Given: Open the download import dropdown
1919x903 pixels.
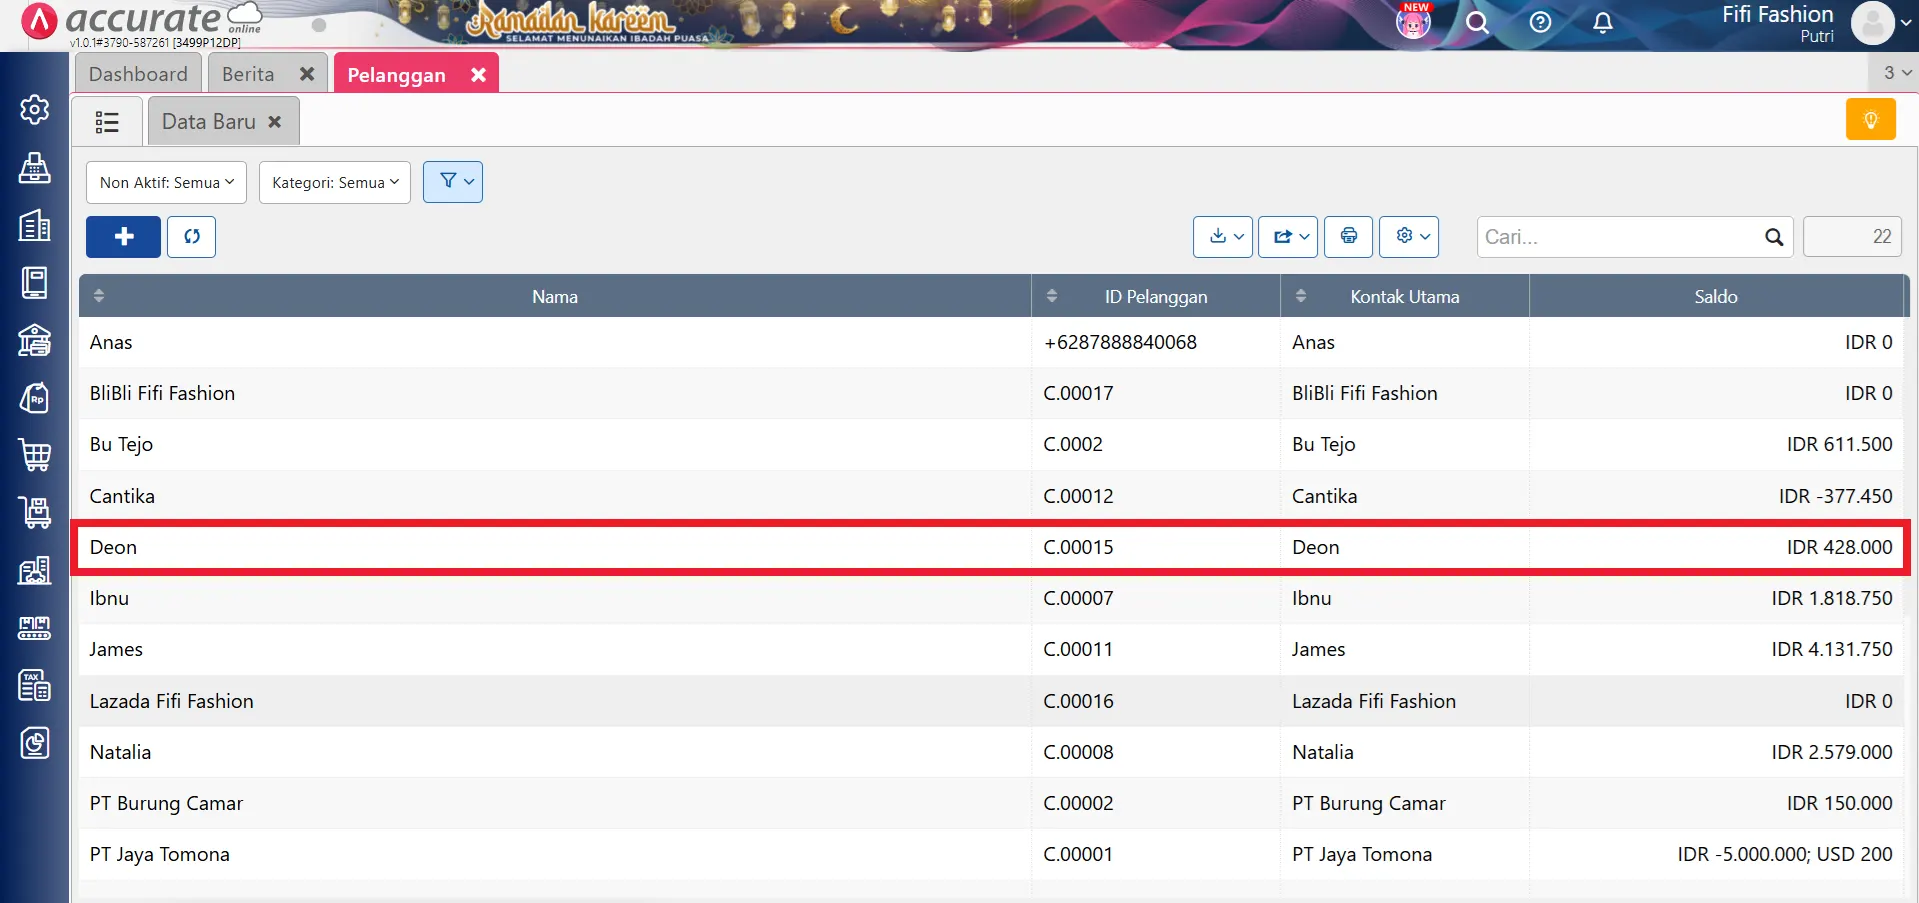Looking at the screenshot, I should pyautogui.click(x=1222, y=236).
